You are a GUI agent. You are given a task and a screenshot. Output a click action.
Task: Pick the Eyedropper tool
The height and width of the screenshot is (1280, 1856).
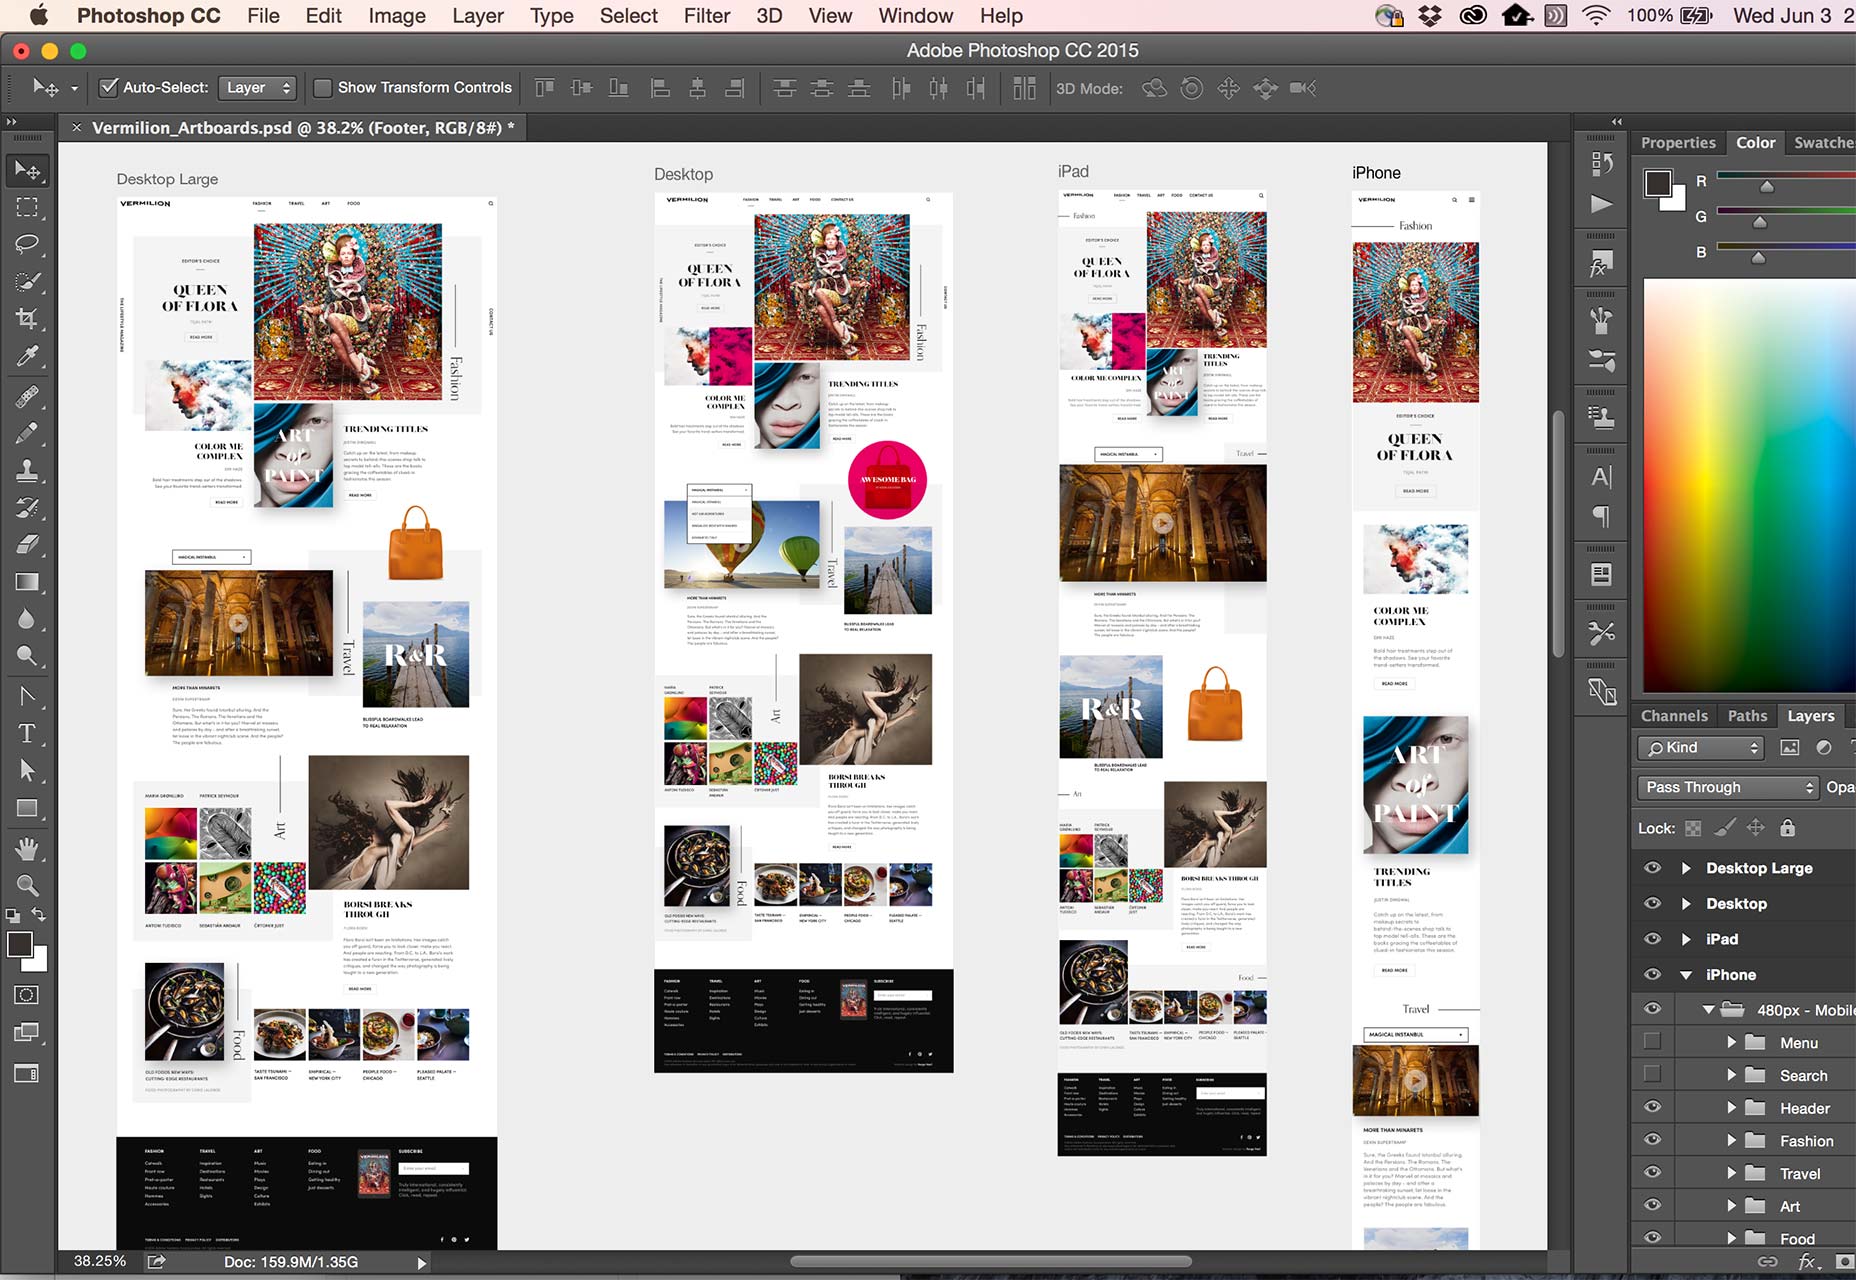27,357
